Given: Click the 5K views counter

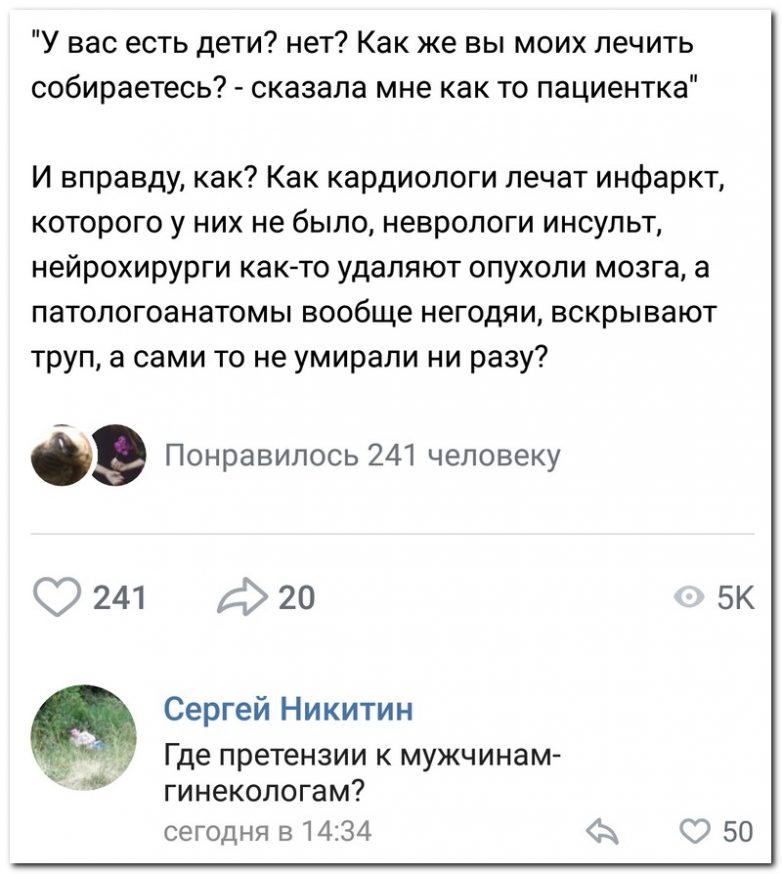Looking at the screenshot, I should [x=734, y=598].
